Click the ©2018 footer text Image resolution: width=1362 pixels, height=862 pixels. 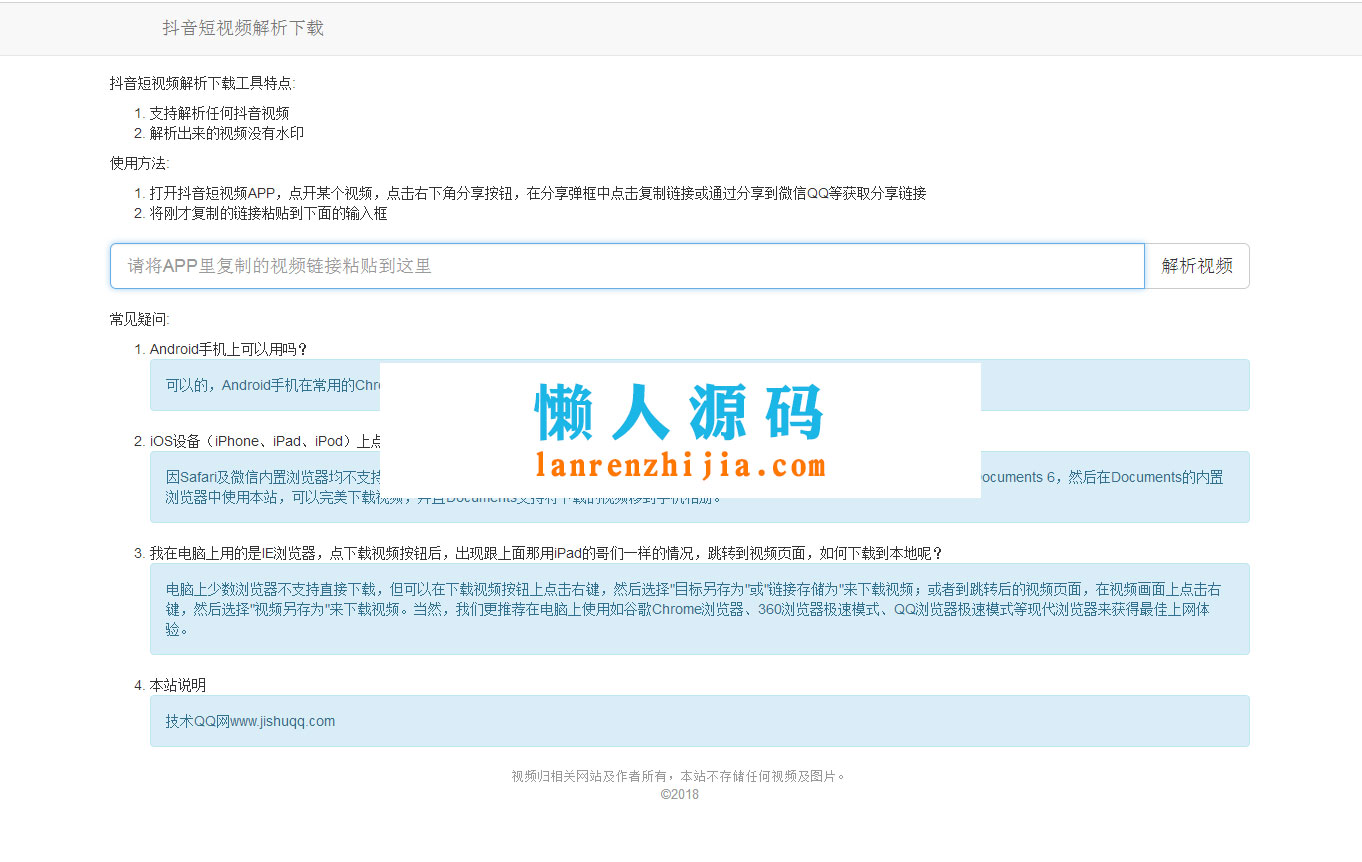(x=680, y=794)
